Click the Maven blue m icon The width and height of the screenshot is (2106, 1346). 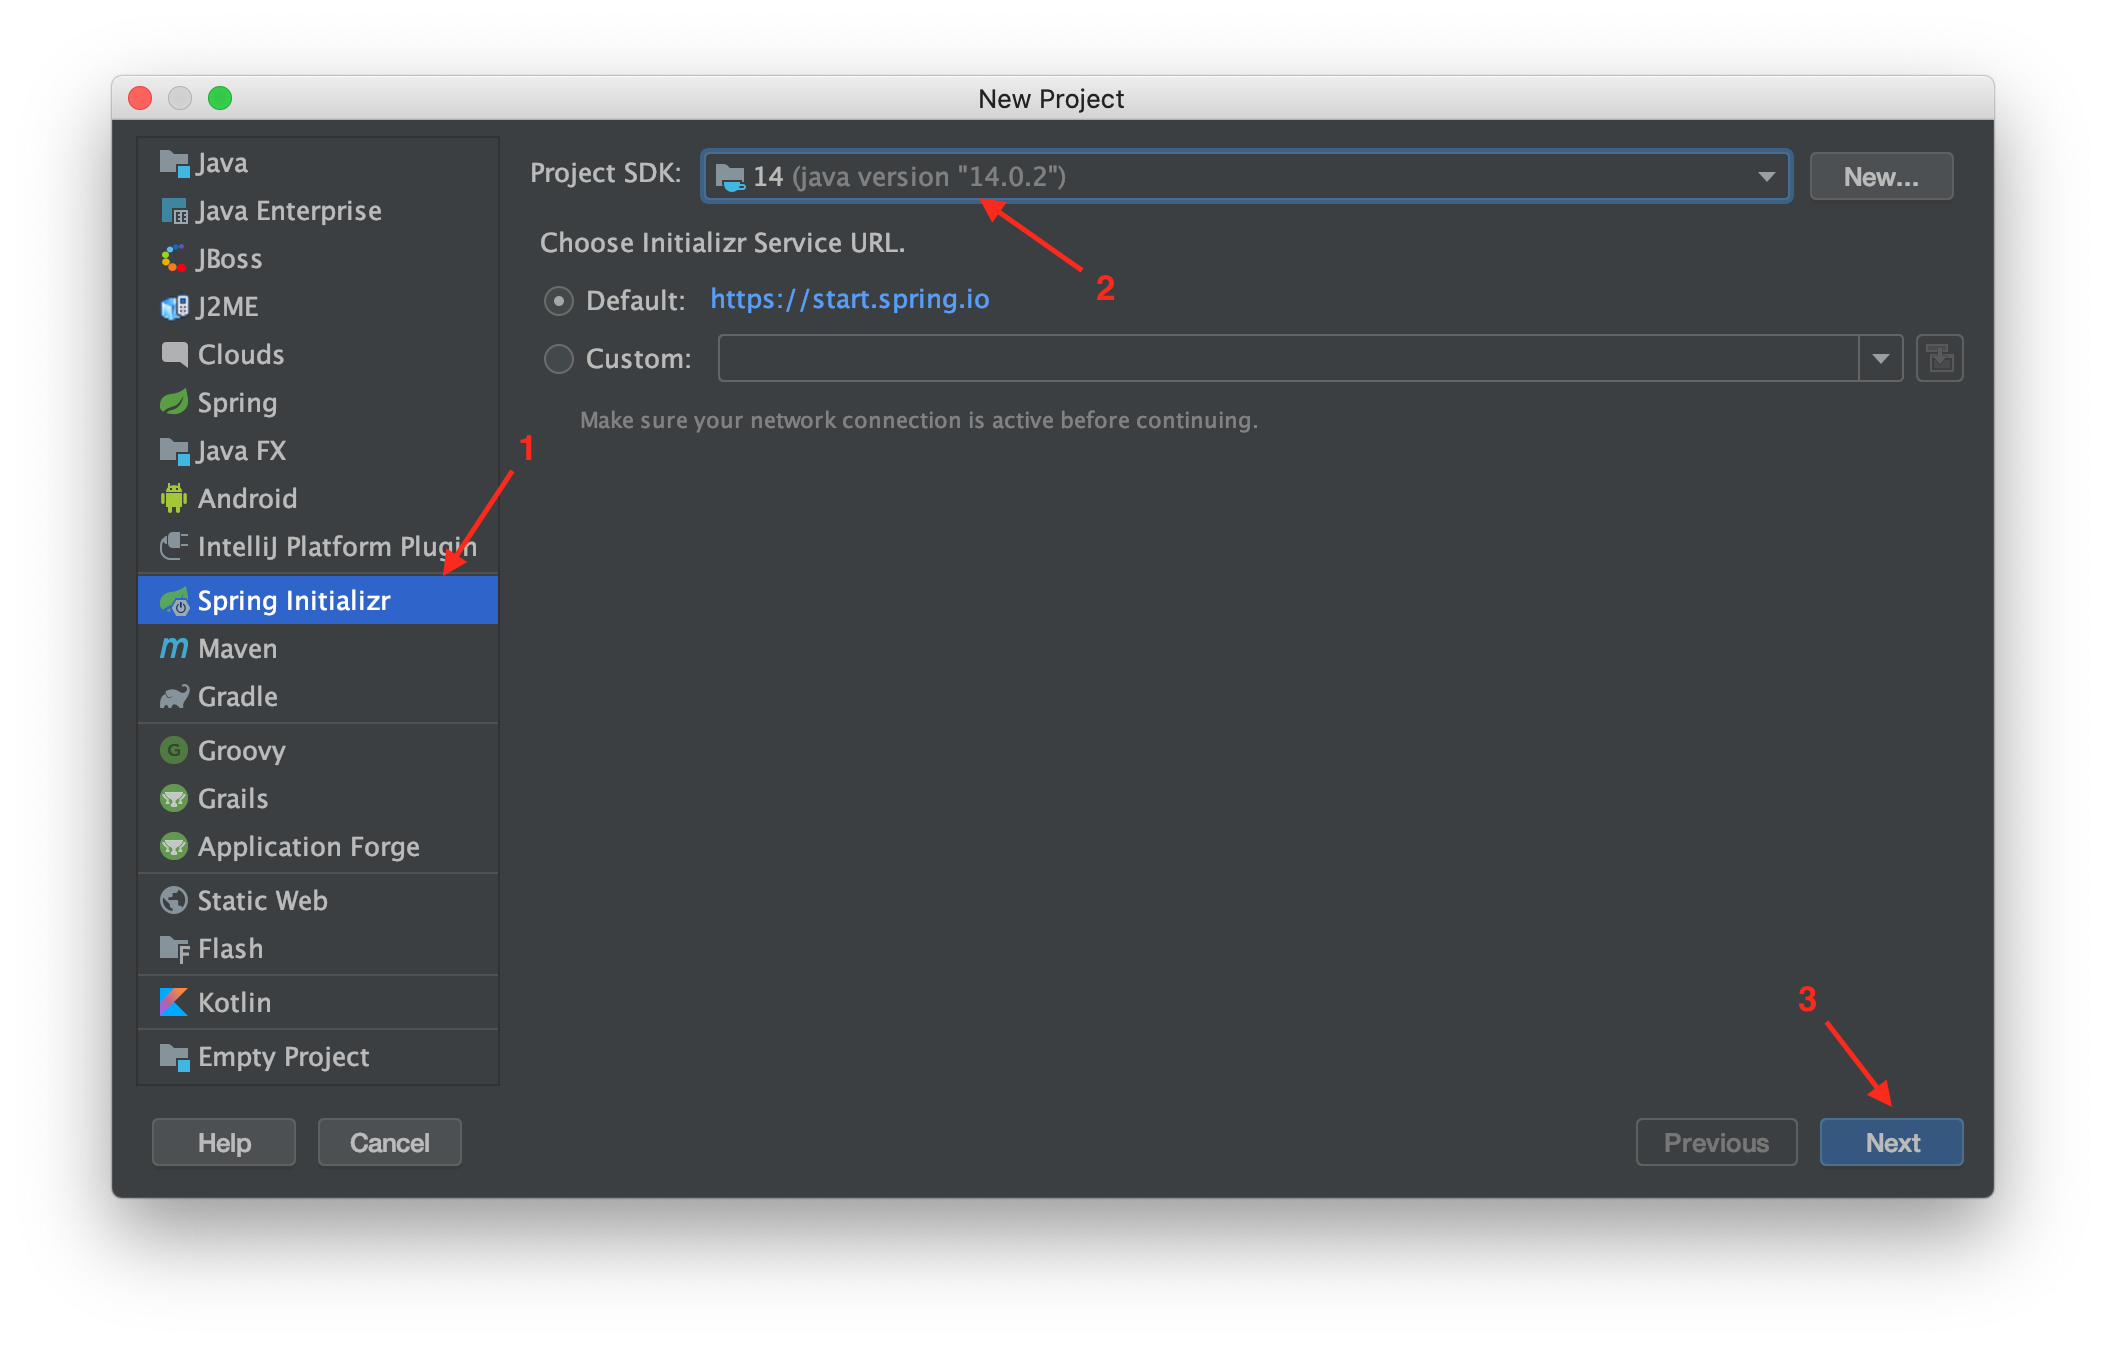click(x=174, y=648)
